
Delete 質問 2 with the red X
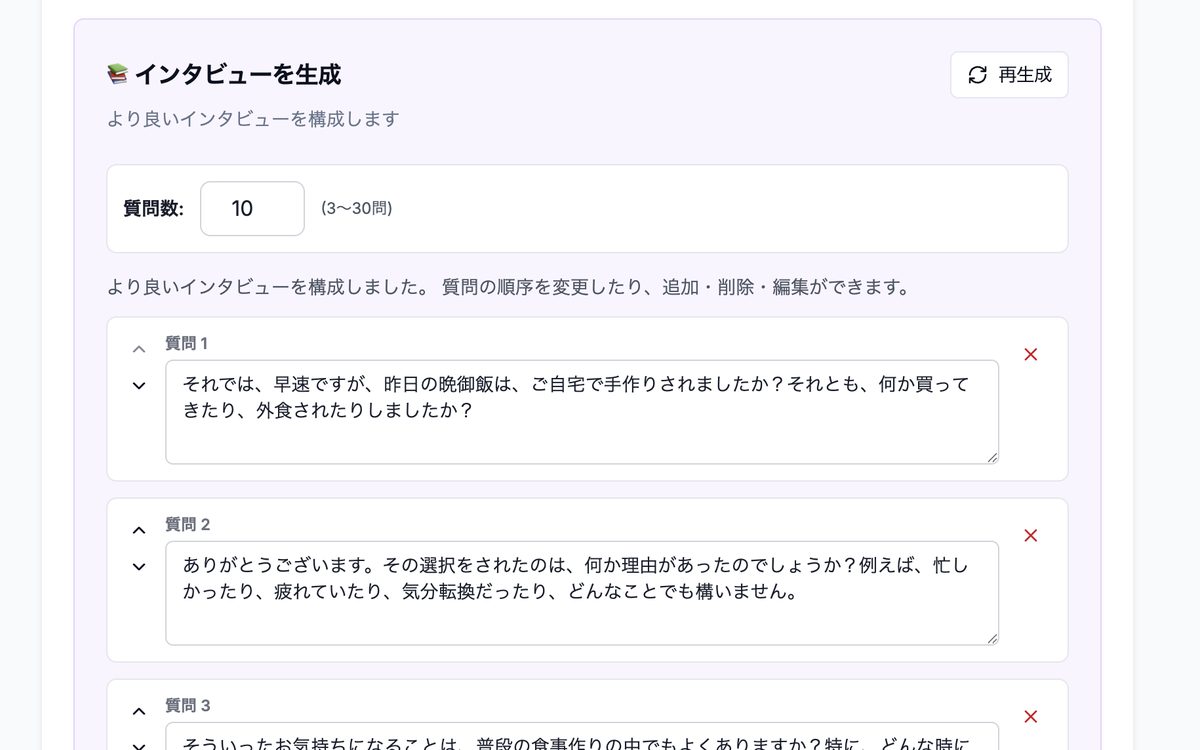1031,535
